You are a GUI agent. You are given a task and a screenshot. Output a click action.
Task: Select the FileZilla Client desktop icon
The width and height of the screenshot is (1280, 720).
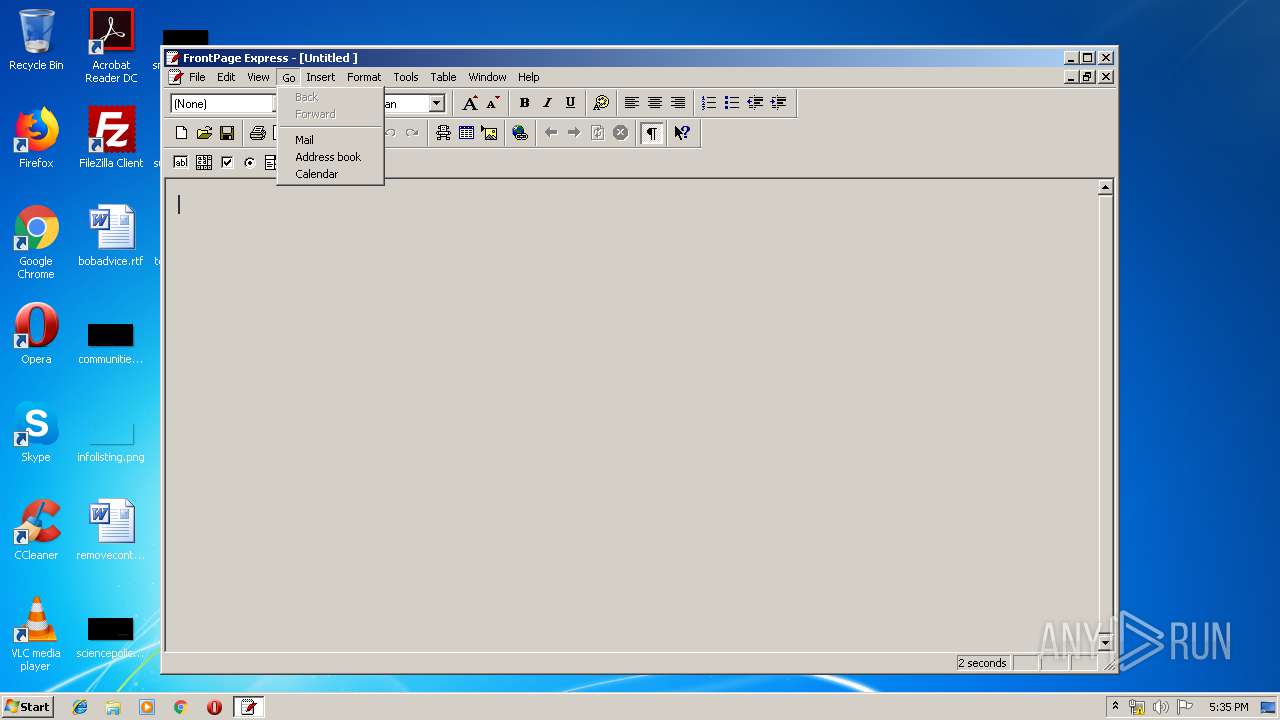pyautogui.click(x=111, y=138)
